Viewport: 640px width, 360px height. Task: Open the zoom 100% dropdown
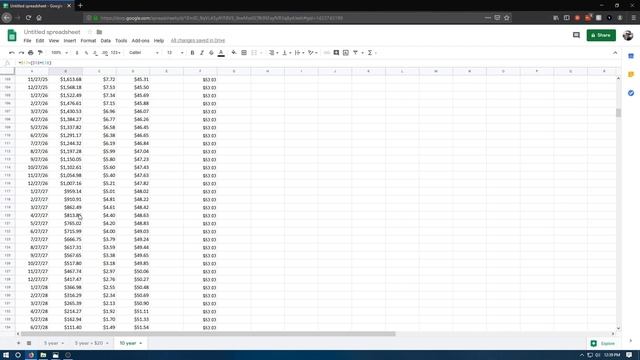[60, 53]
